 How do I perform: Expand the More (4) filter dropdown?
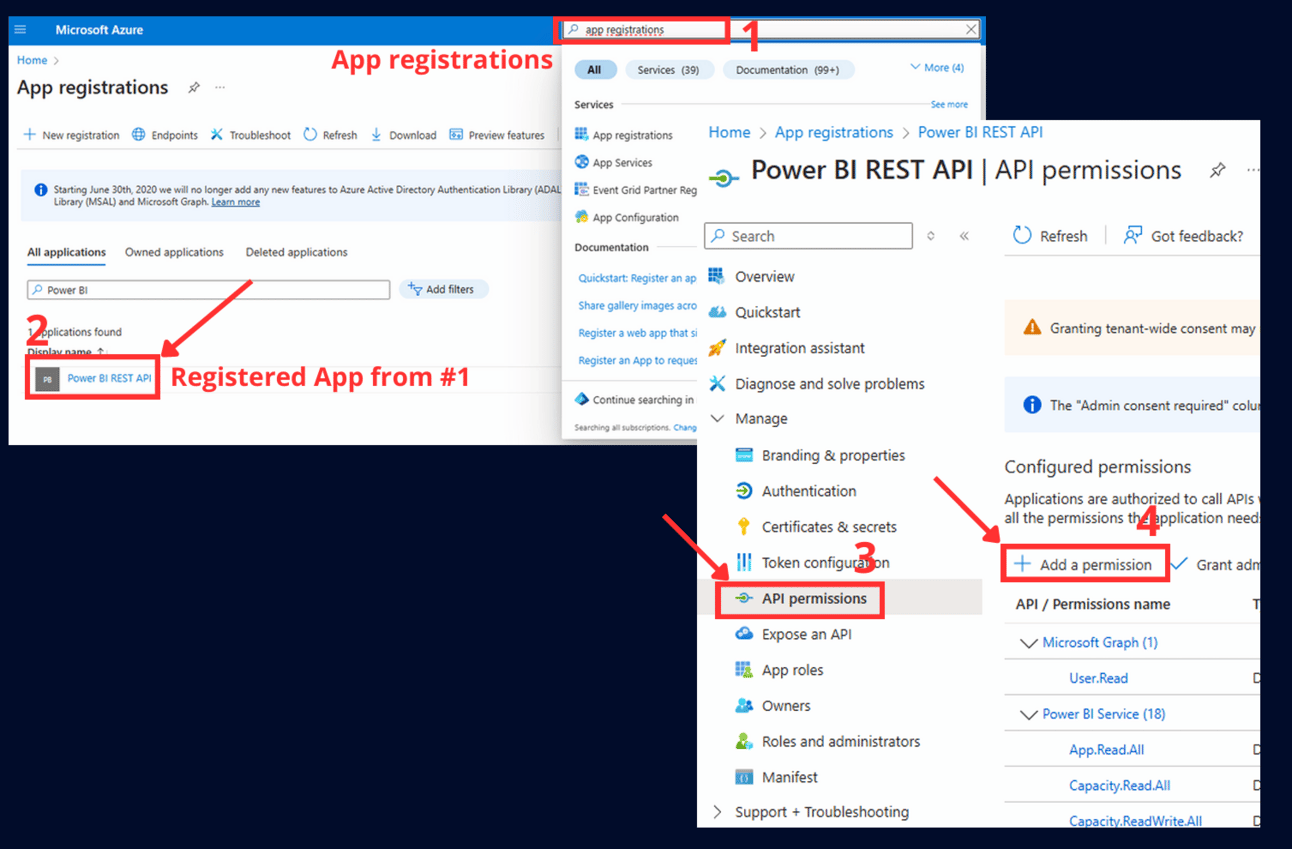[x=937, y=68]
